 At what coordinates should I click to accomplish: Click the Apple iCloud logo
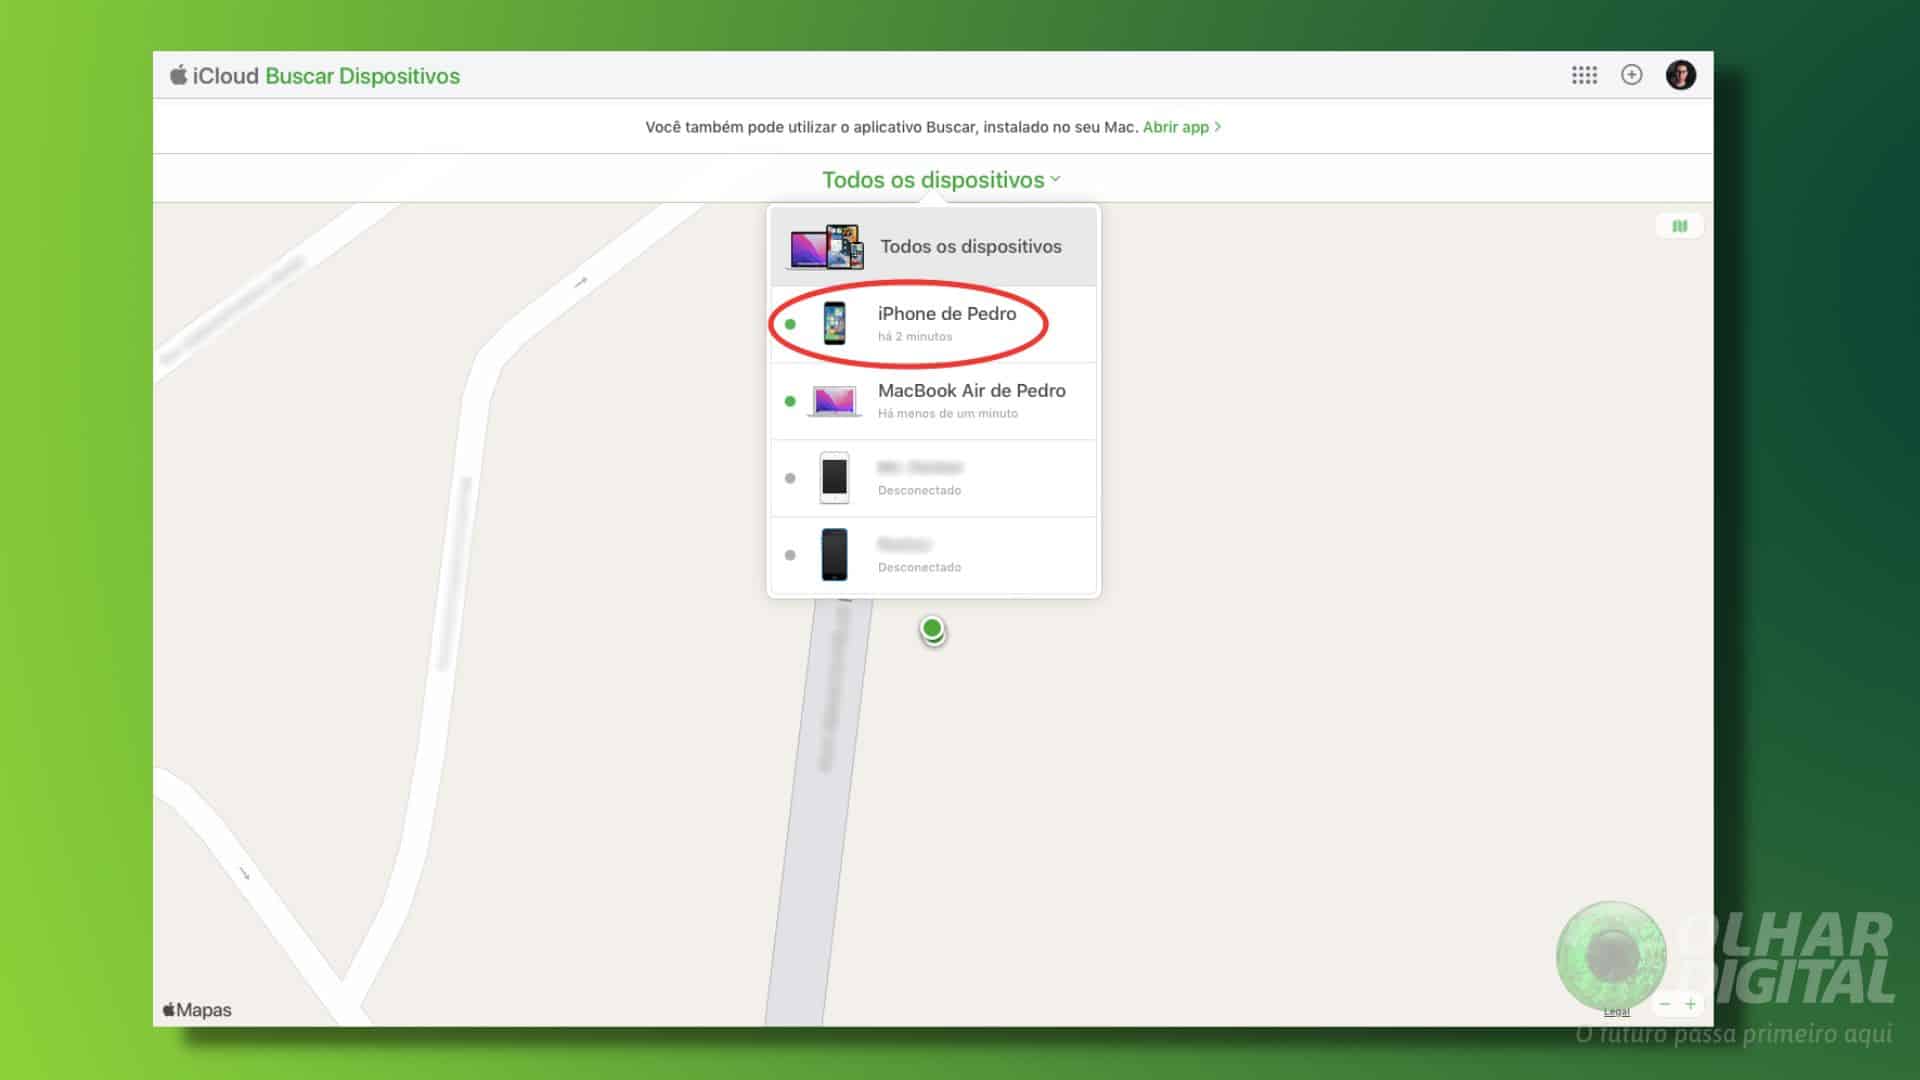[x=214, y=76]
